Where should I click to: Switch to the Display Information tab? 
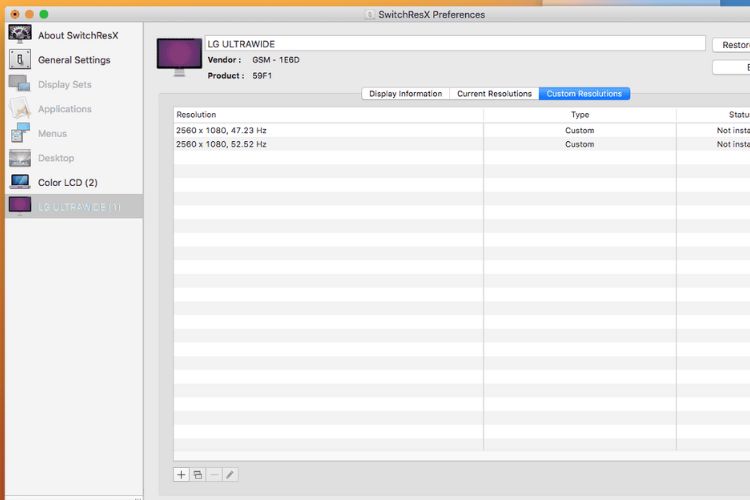click(x=406, y=94)
